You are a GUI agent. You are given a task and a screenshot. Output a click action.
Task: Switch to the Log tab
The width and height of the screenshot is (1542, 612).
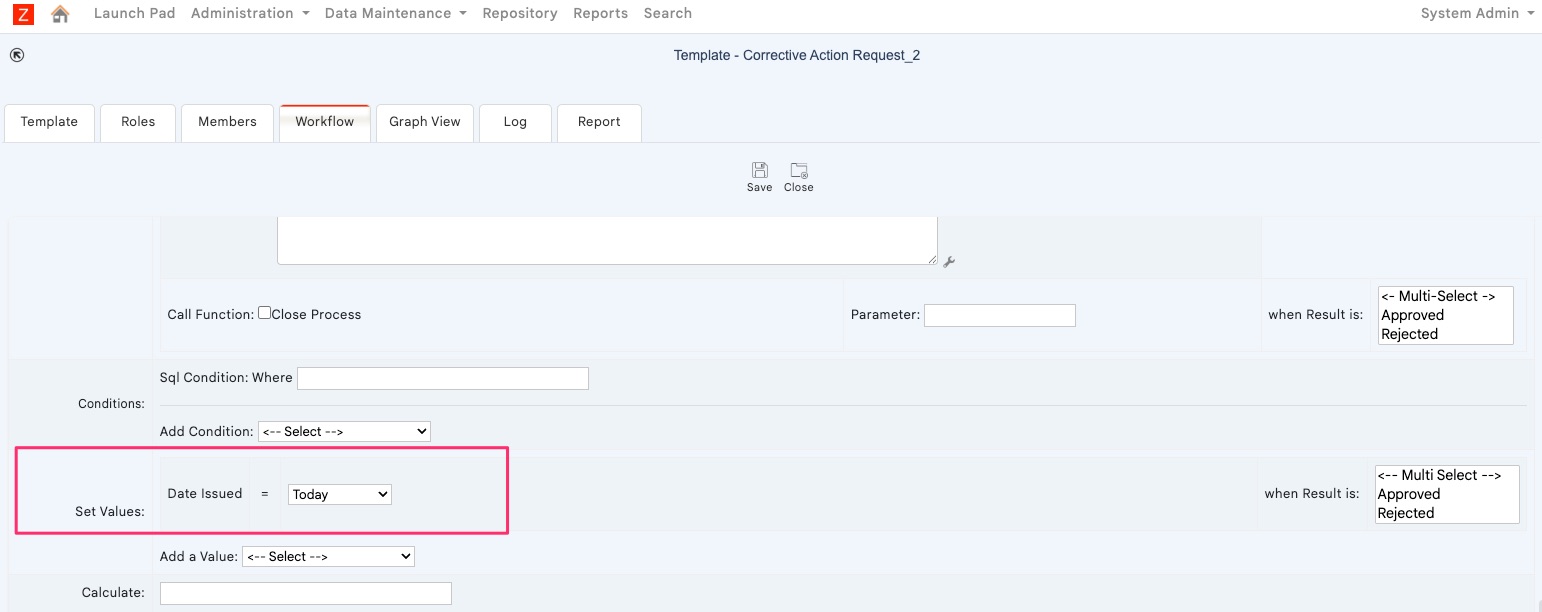click(515, 122)
